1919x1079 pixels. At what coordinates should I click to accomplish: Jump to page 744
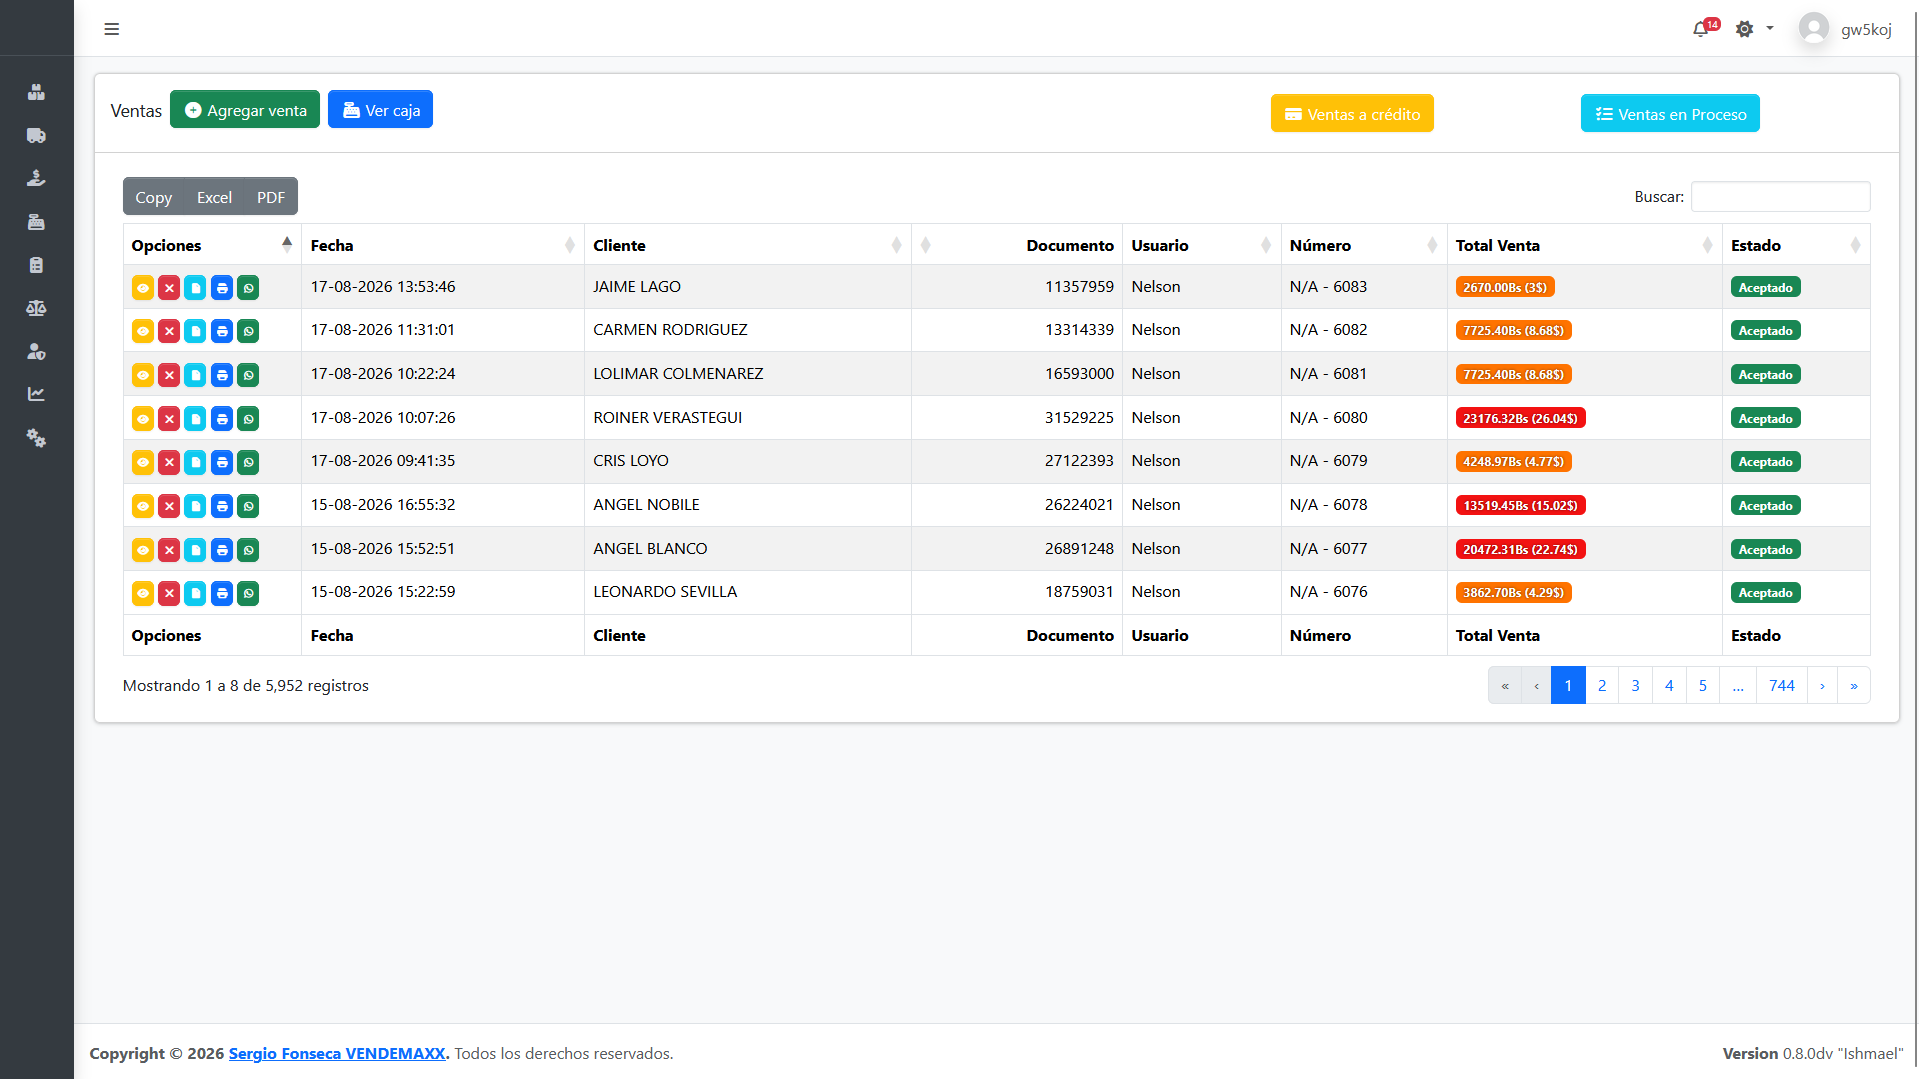[x=1782, y=685]
